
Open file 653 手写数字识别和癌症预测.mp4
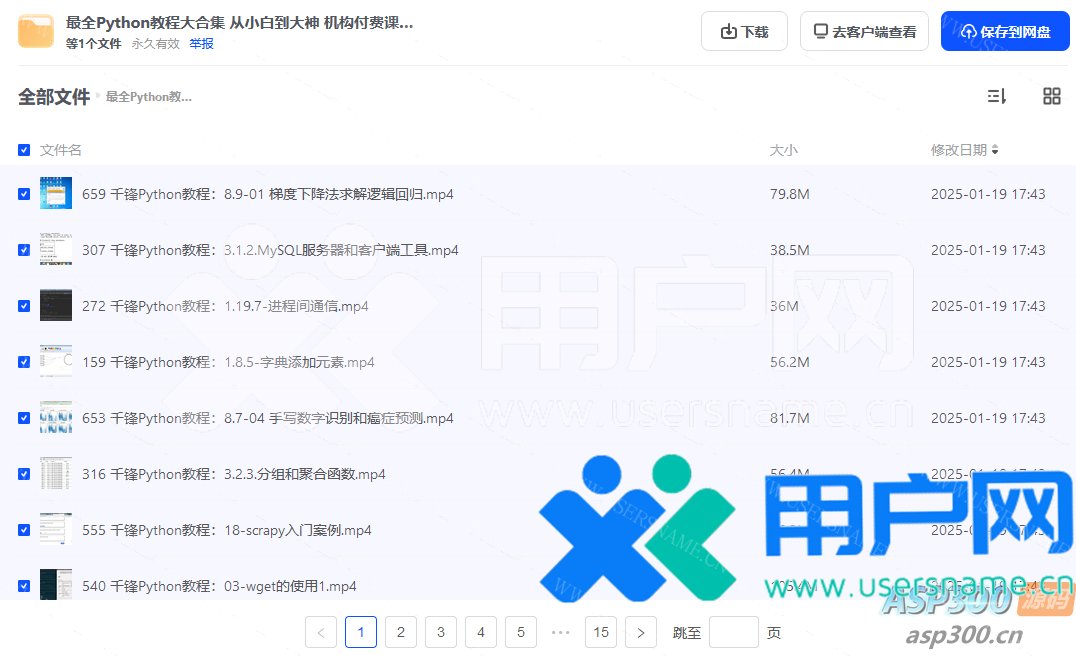click(x=268, y=418)
